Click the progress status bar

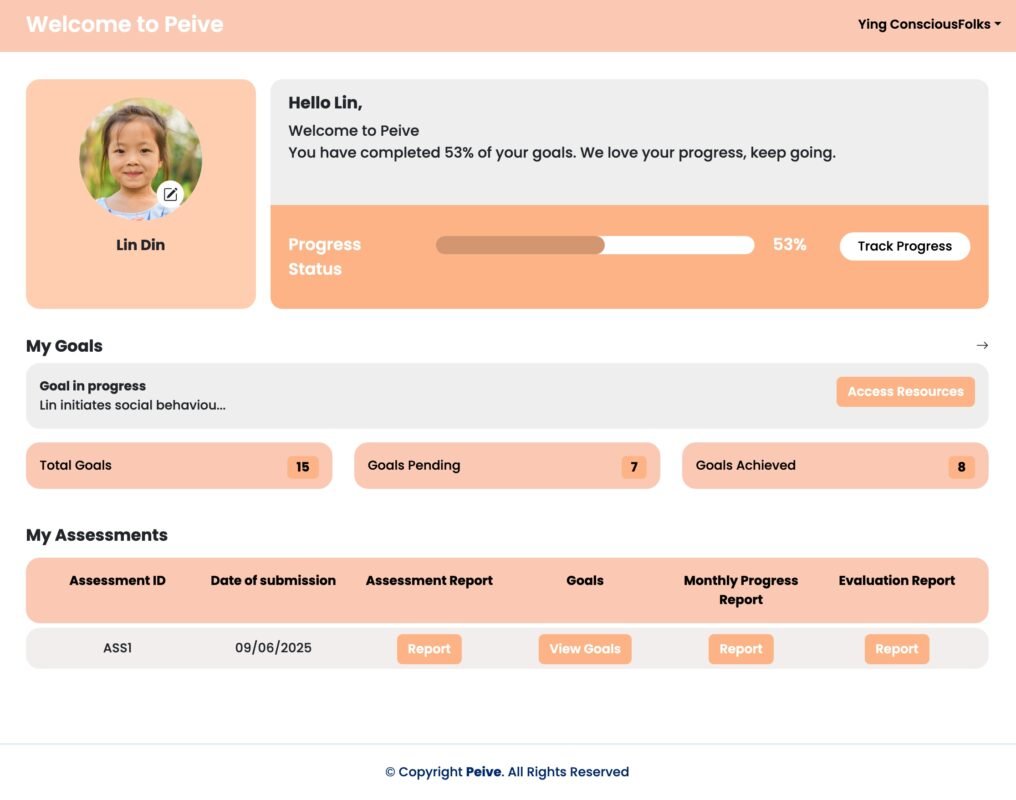[x=594, y=245]
